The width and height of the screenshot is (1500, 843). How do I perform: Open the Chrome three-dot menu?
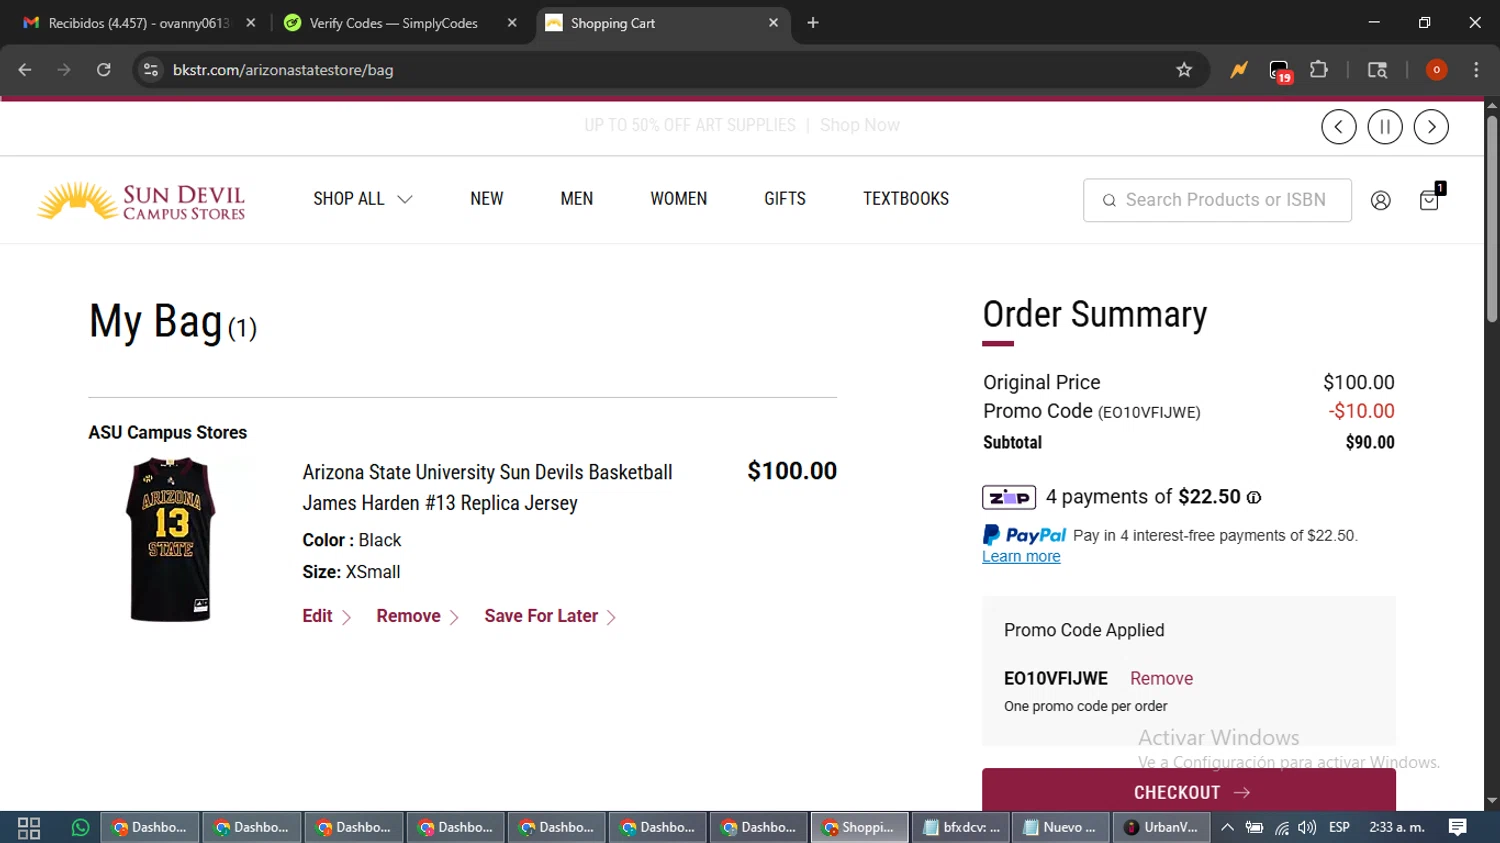pos(1476,70)
